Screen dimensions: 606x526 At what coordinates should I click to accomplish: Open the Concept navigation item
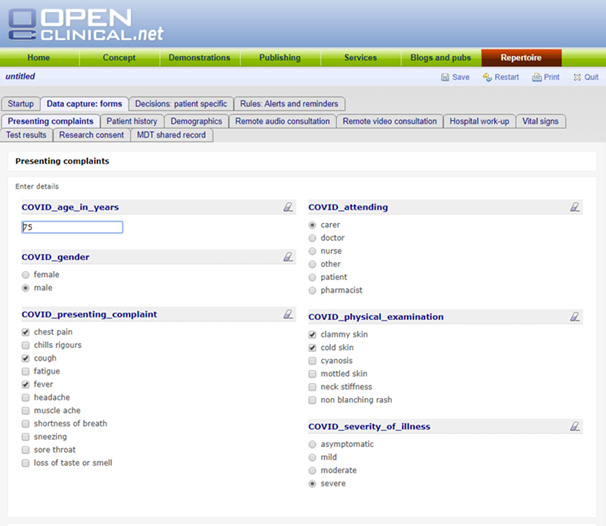(x=119, y=58)
